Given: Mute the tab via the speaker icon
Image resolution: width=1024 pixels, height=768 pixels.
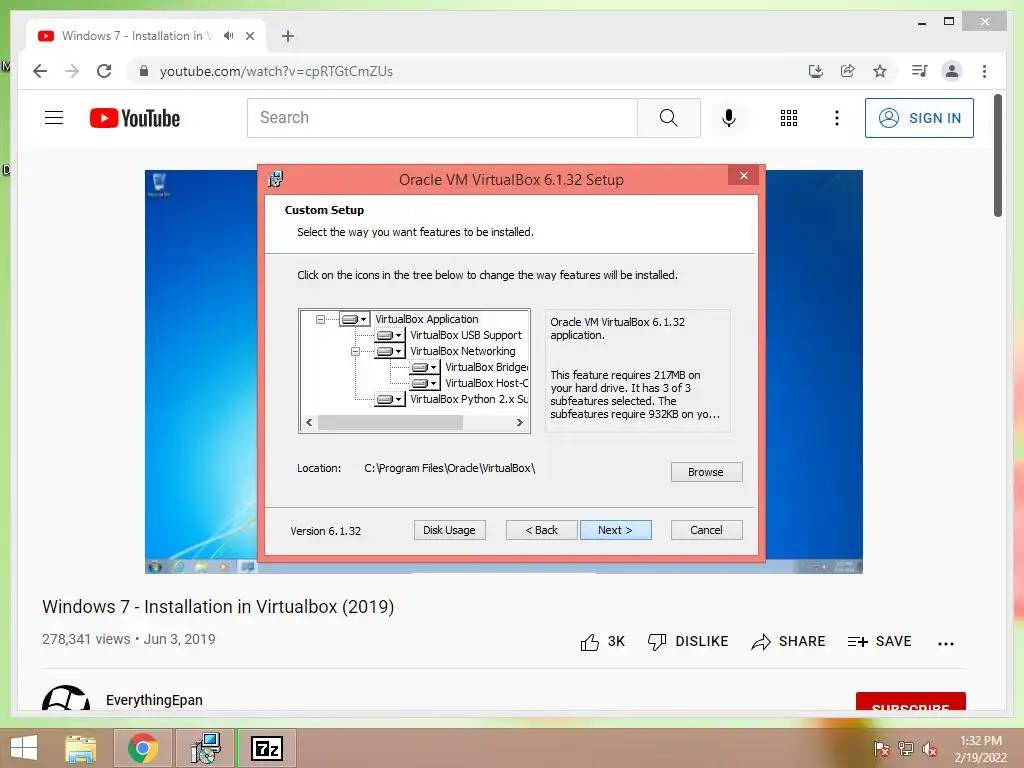Looking at the screenshot, I should coord(228,36).
